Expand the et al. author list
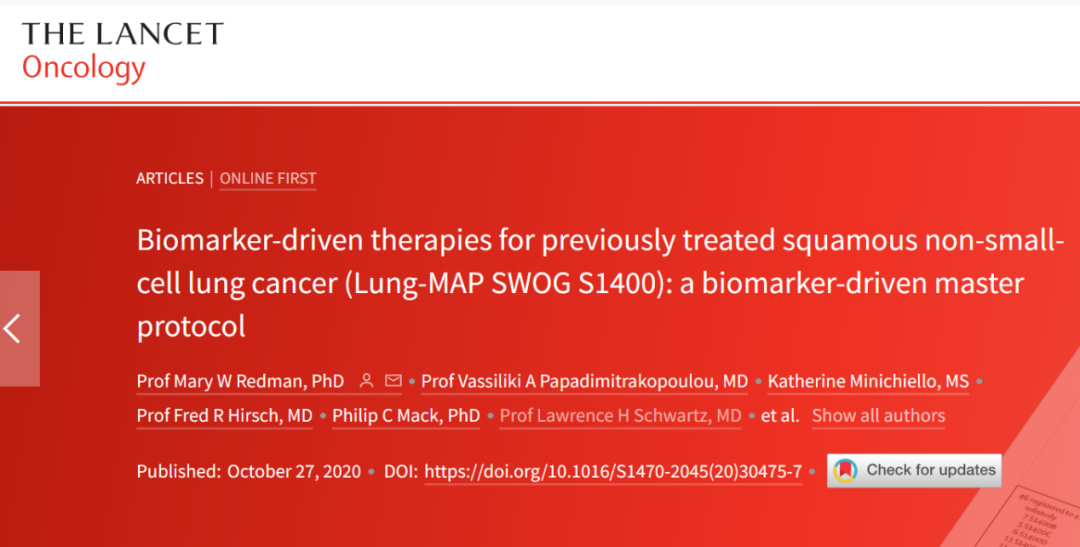 pos(780,415)
